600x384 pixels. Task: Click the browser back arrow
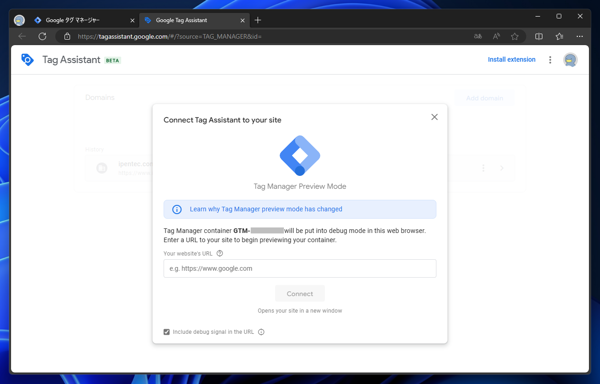[x=22, y=37]
